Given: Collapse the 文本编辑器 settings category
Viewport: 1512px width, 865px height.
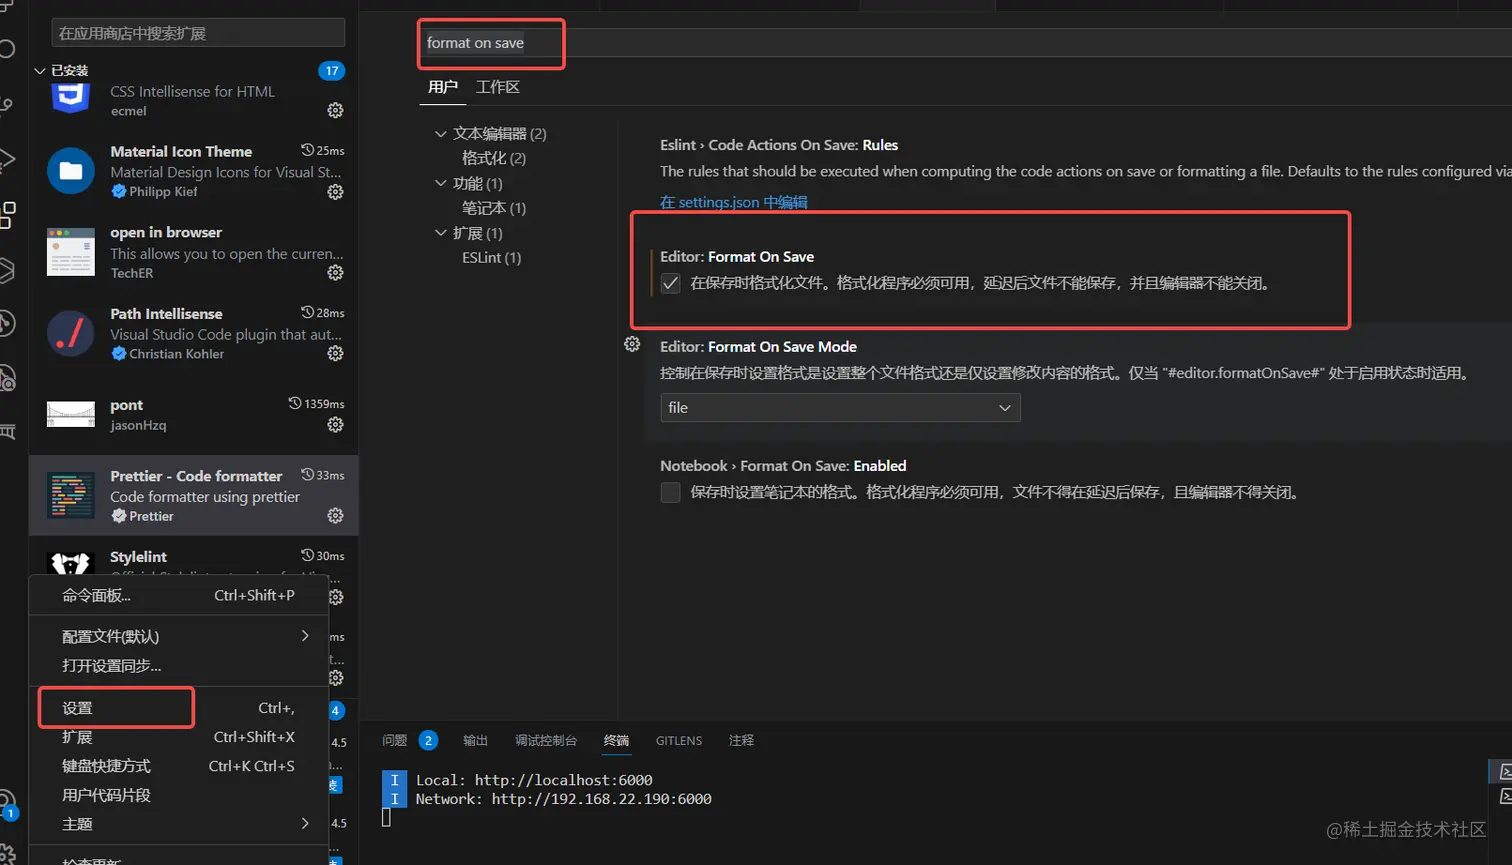Looking at the screenshot, I should coord(442,133).
